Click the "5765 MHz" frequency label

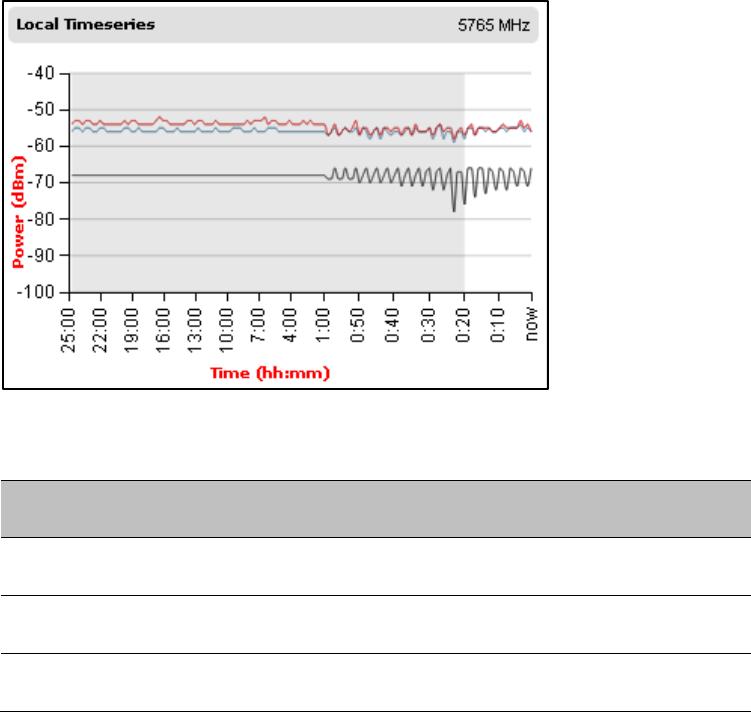pos(493,25)
